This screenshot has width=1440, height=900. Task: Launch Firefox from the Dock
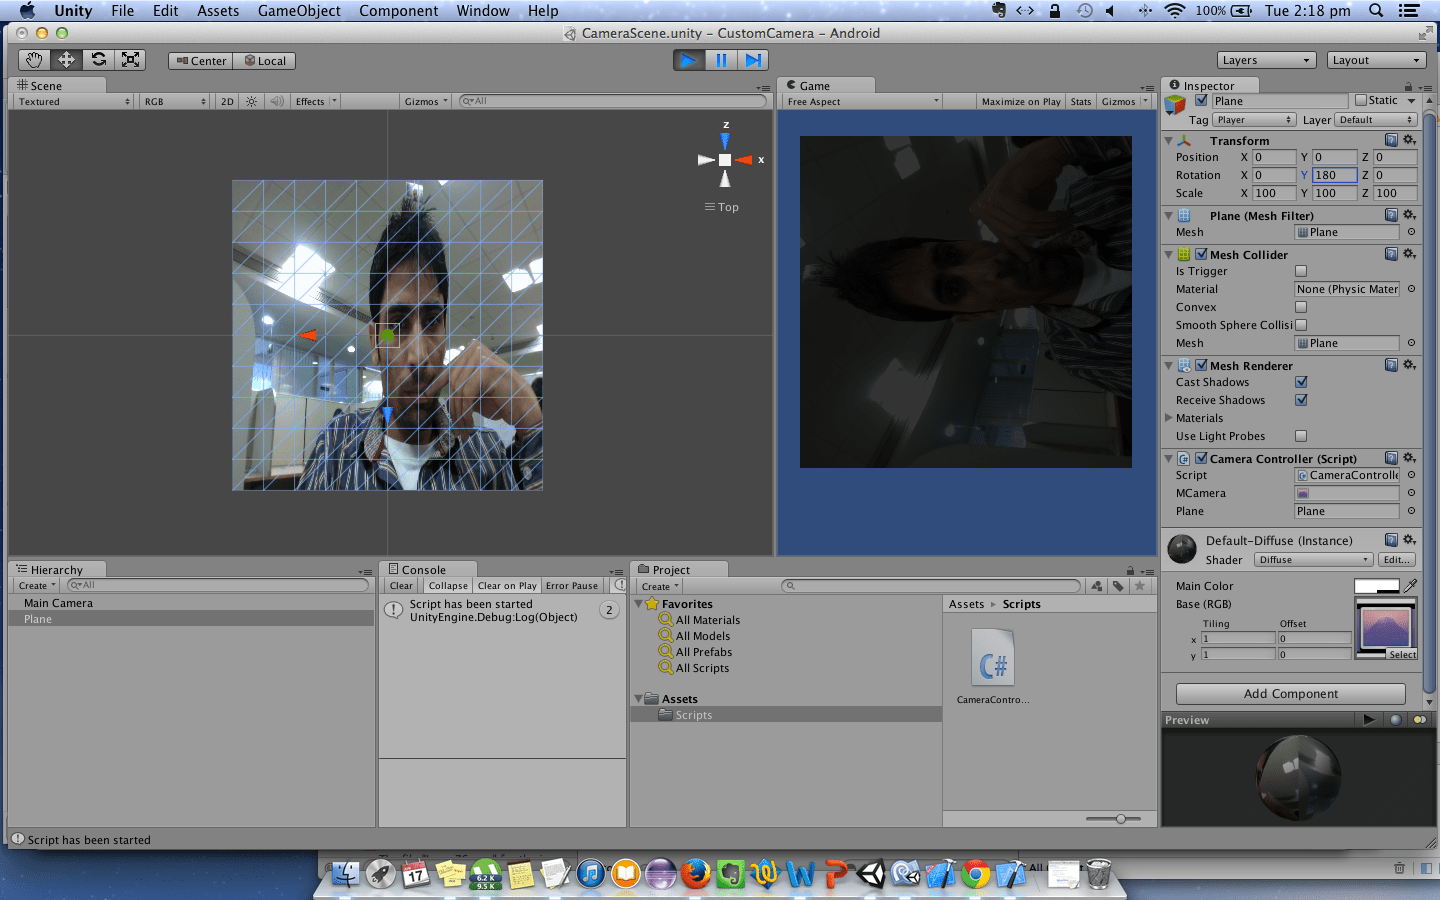pyautogui.click(x=695, y=873)
